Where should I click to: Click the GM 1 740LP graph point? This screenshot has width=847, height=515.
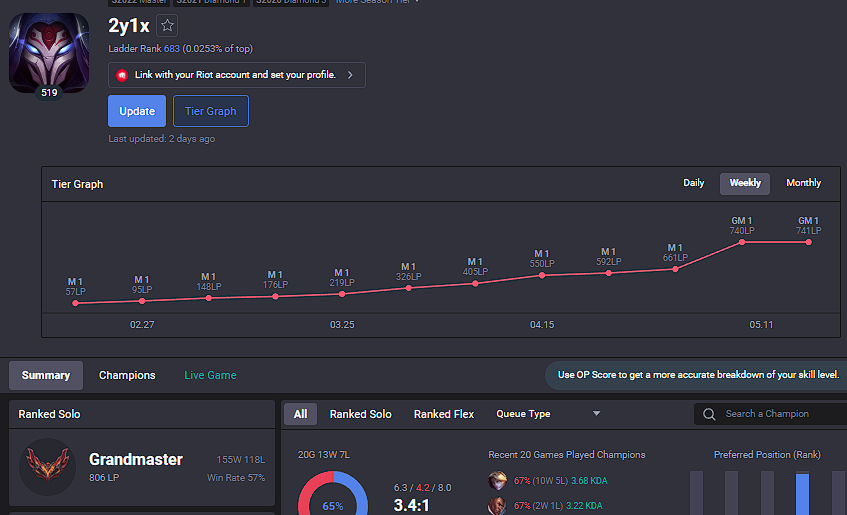(x=742, y=242)
